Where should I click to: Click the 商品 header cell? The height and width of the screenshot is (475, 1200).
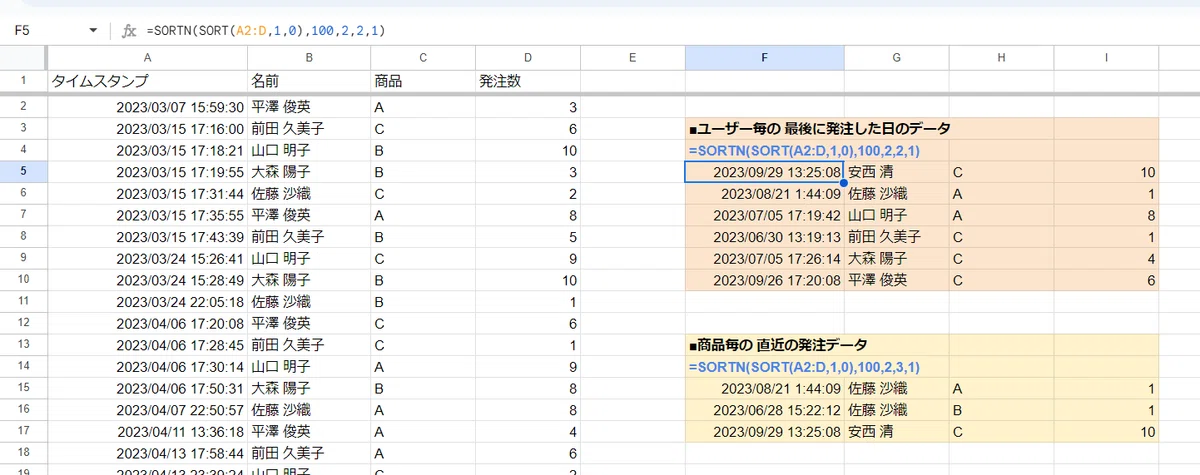pyautogui.click(x=423, y=81)
